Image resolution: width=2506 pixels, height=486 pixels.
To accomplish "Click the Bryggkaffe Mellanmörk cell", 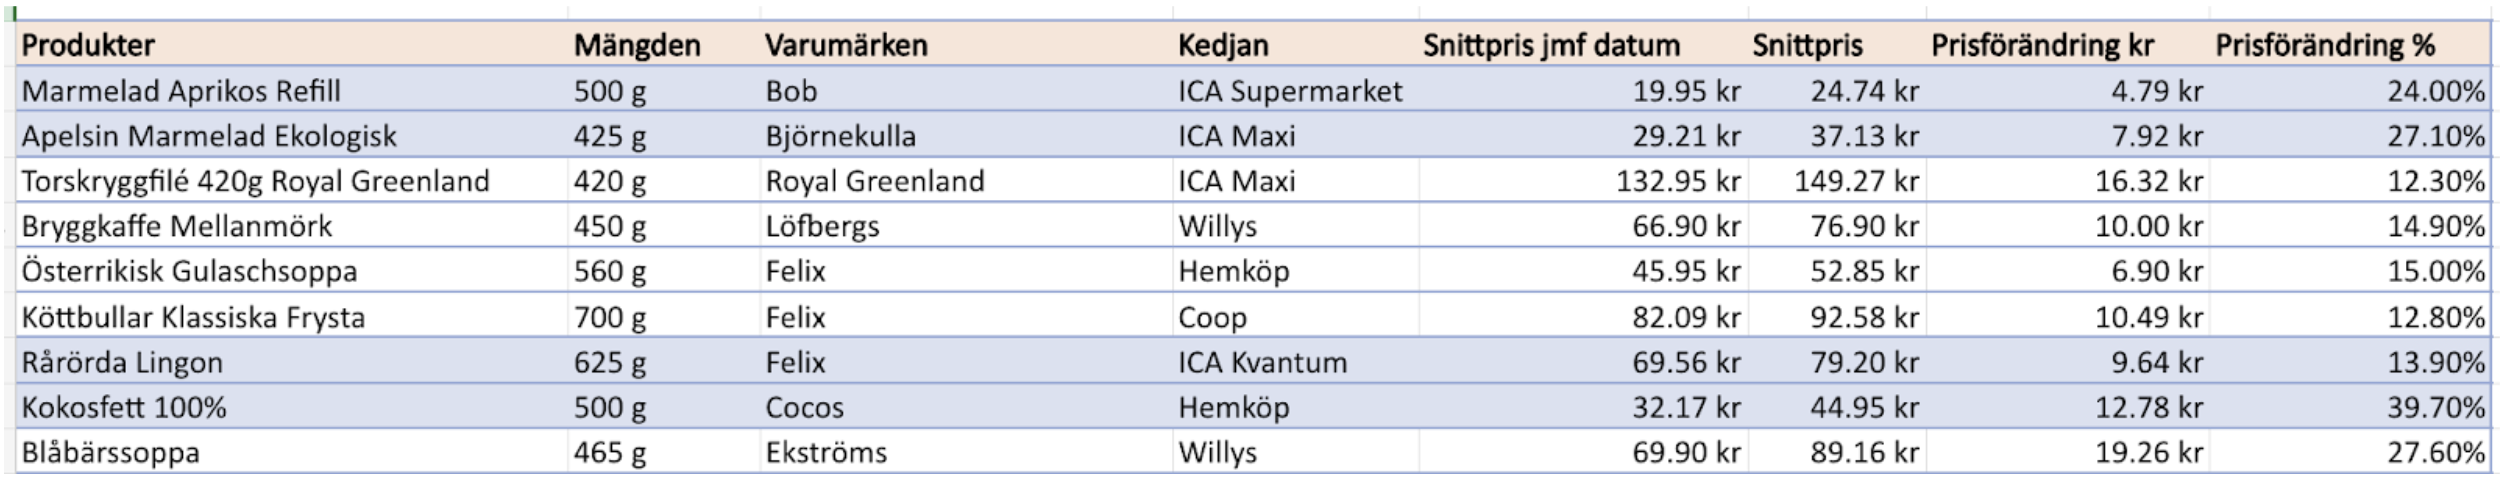I will [177, 226].
